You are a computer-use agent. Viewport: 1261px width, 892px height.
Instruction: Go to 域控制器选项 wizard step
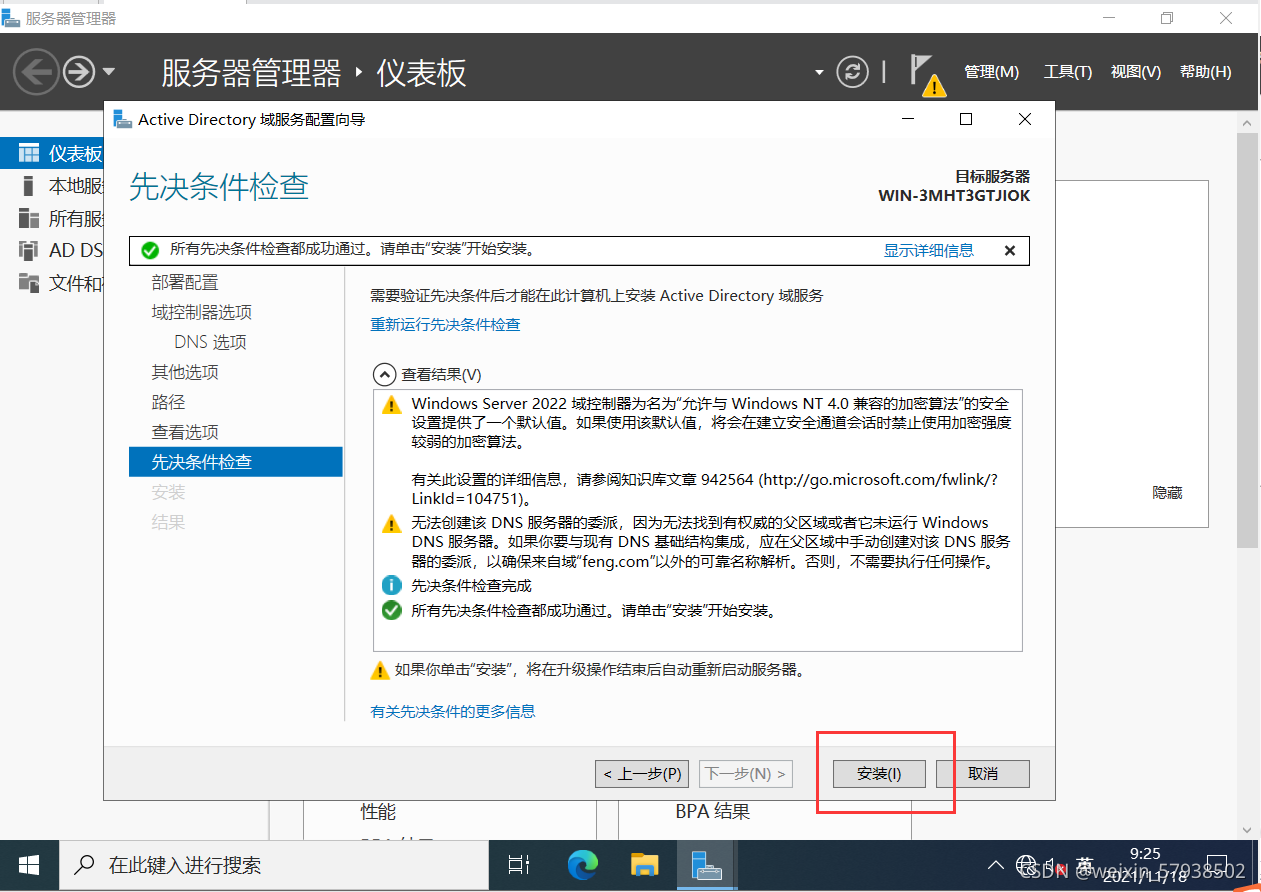[201, 313]
